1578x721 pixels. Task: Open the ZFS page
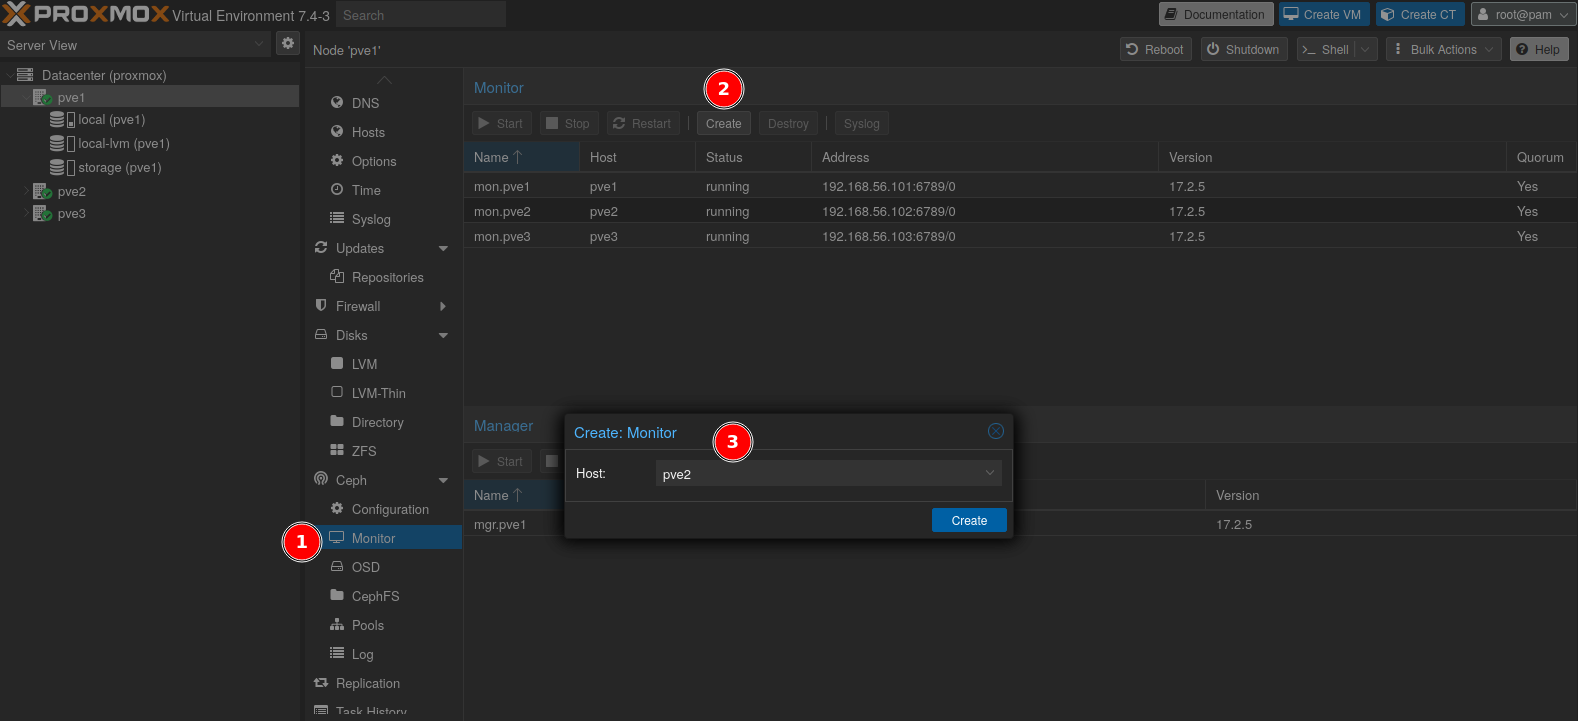364,451
